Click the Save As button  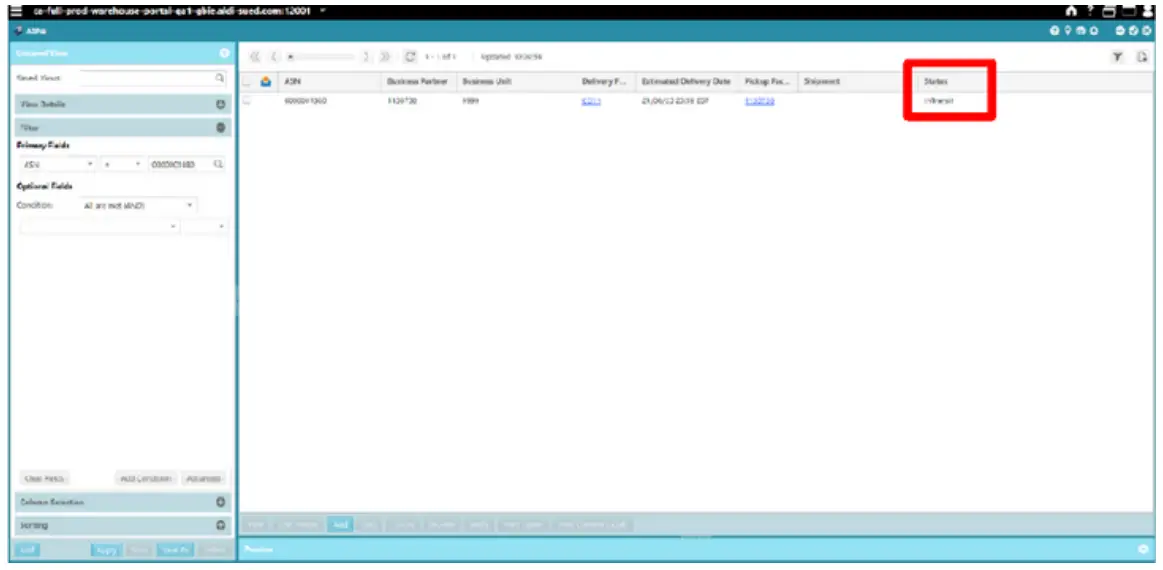pyautogui.click(x=176, y=550)
